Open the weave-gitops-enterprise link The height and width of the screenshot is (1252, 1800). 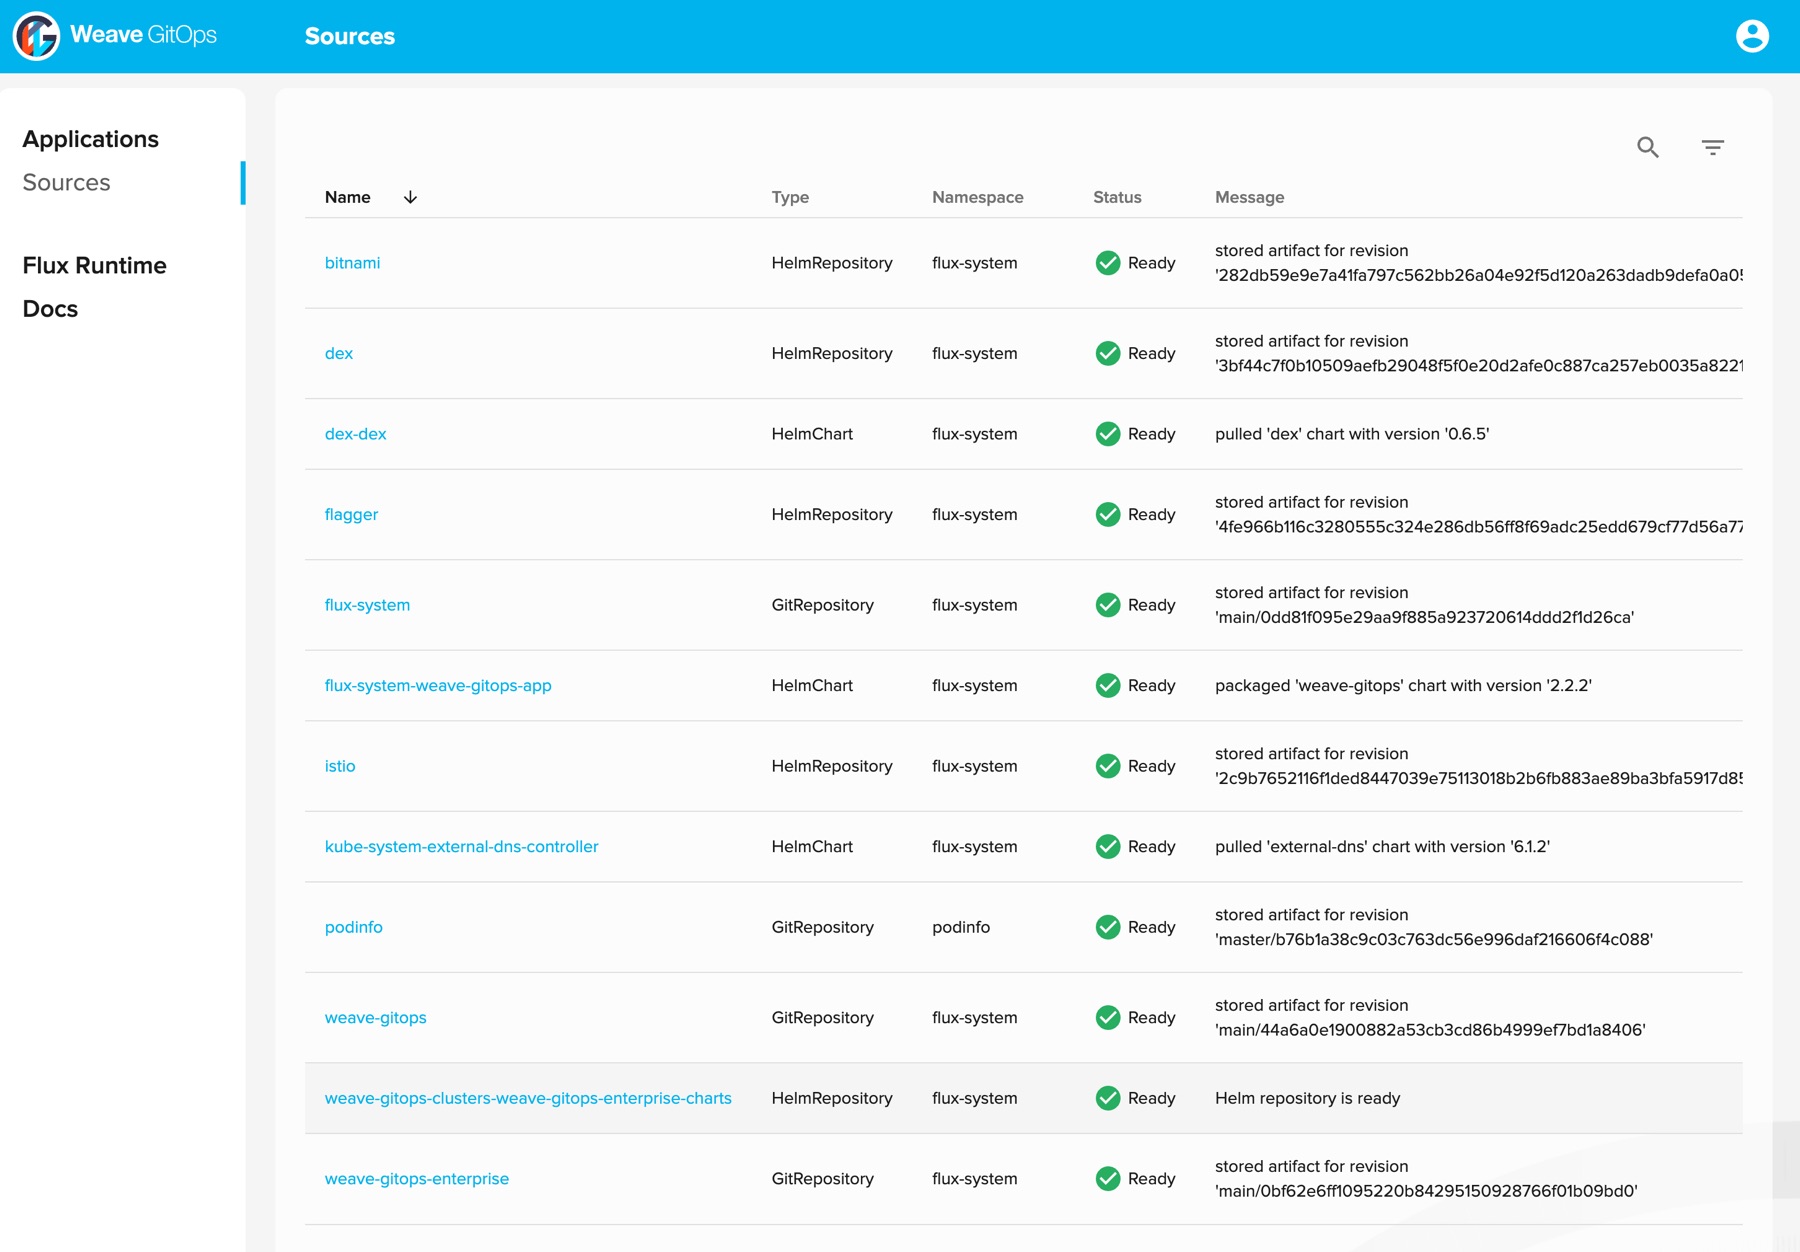(x=416, y=1179)
